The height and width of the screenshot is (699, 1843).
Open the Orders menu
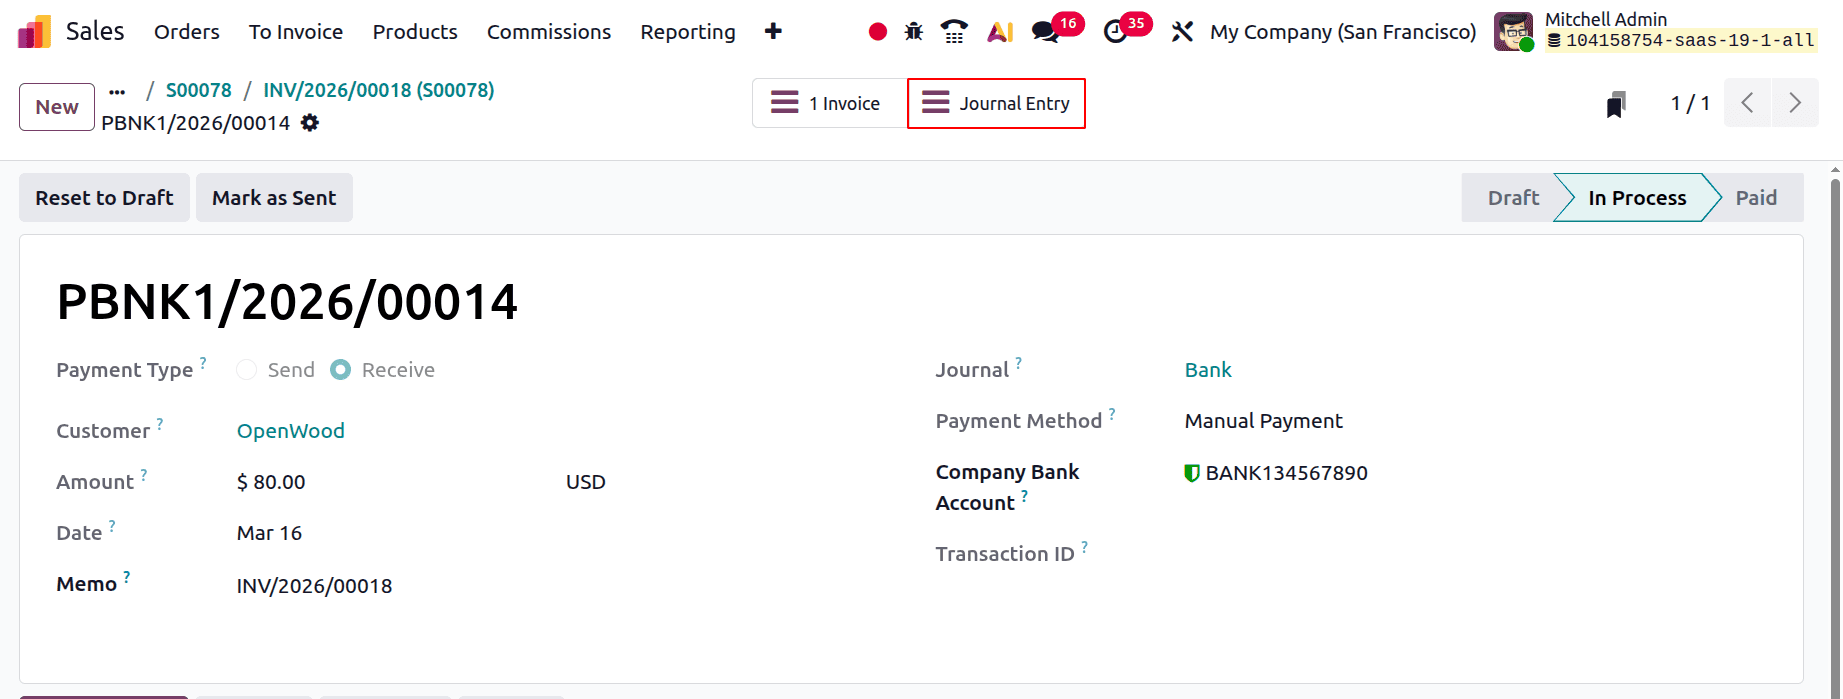(x=187, y=32)
